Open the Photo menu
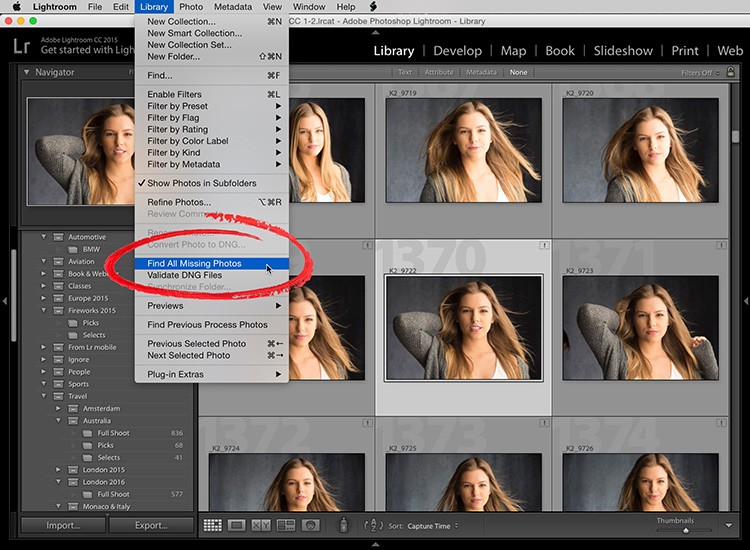The image size is (750, 550). 191,7
